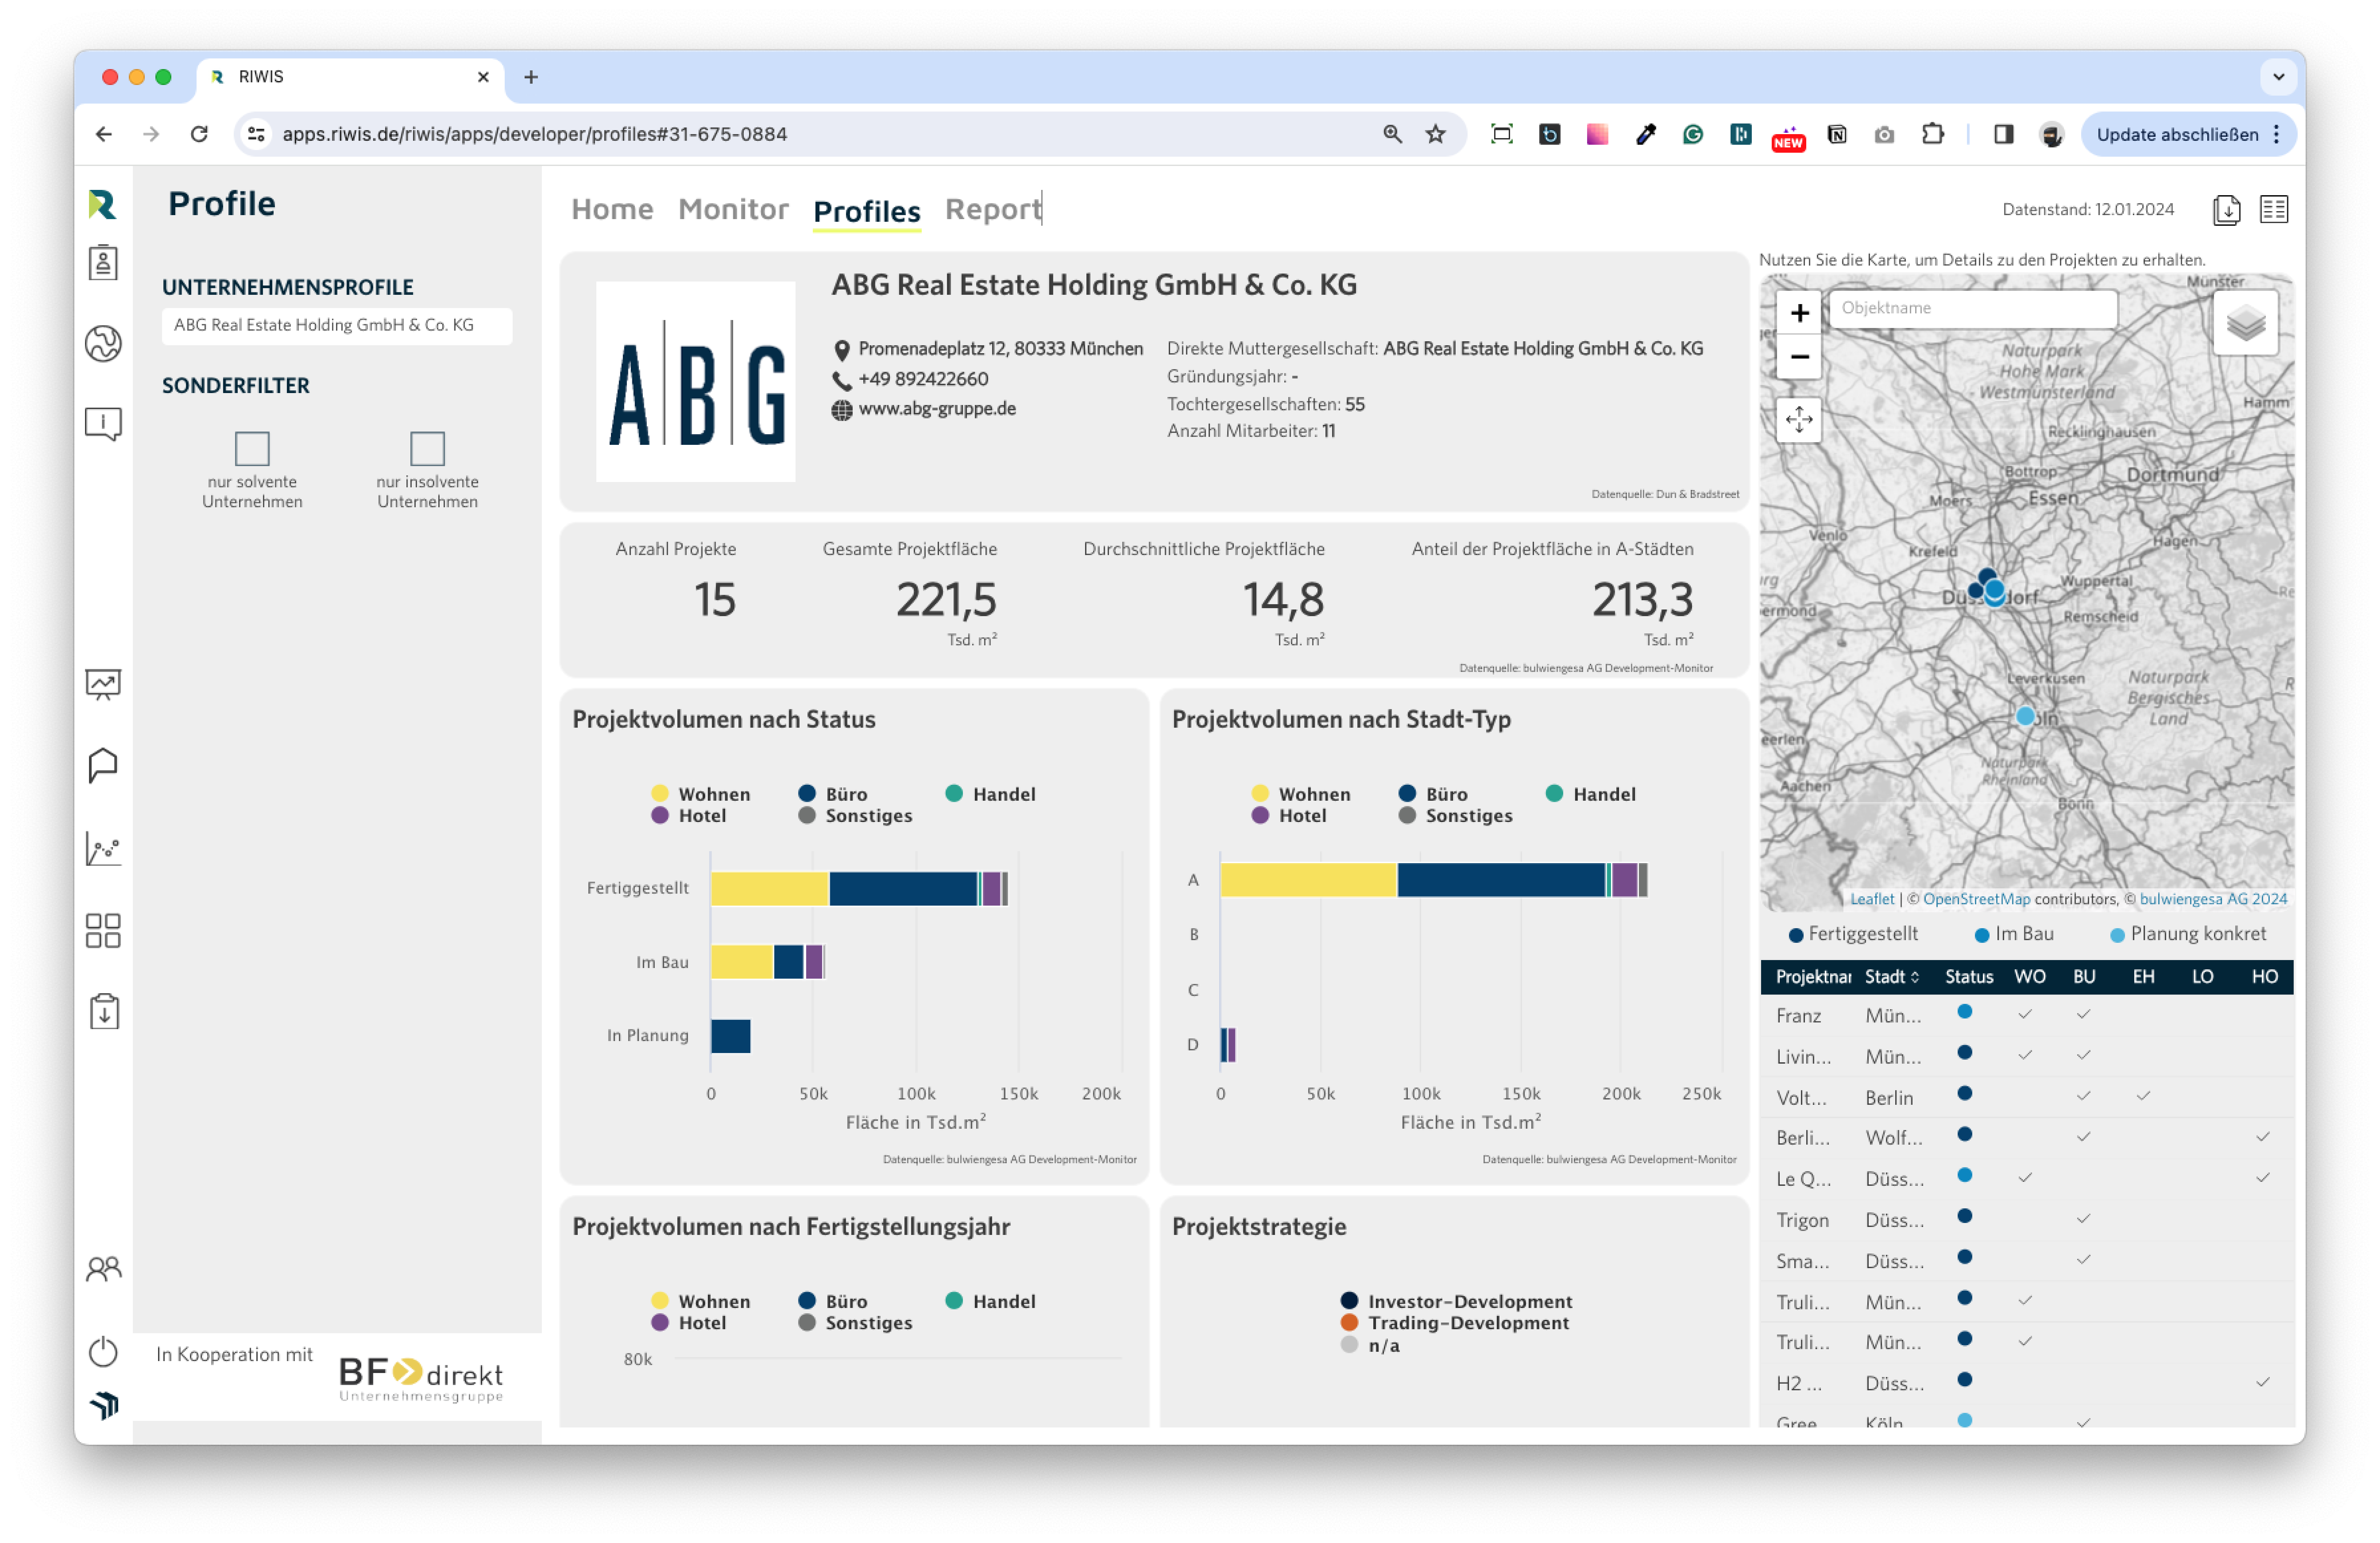The image size is (2380, 1543).
Task: Open the alert speech bubble sidebar icon
Action: pyautogui.click(x=103, y=424)
